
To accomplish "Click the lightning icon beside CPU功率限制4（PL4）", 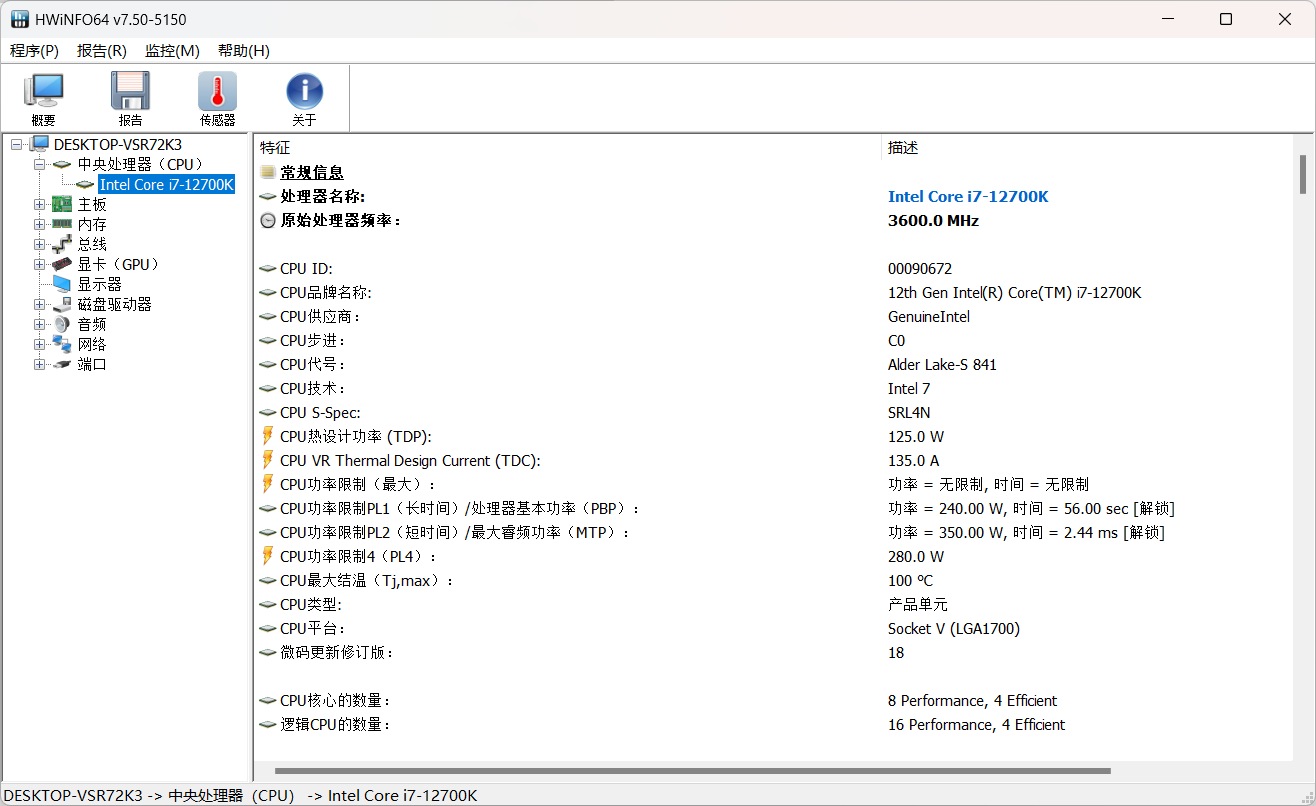I will point(267,556).
